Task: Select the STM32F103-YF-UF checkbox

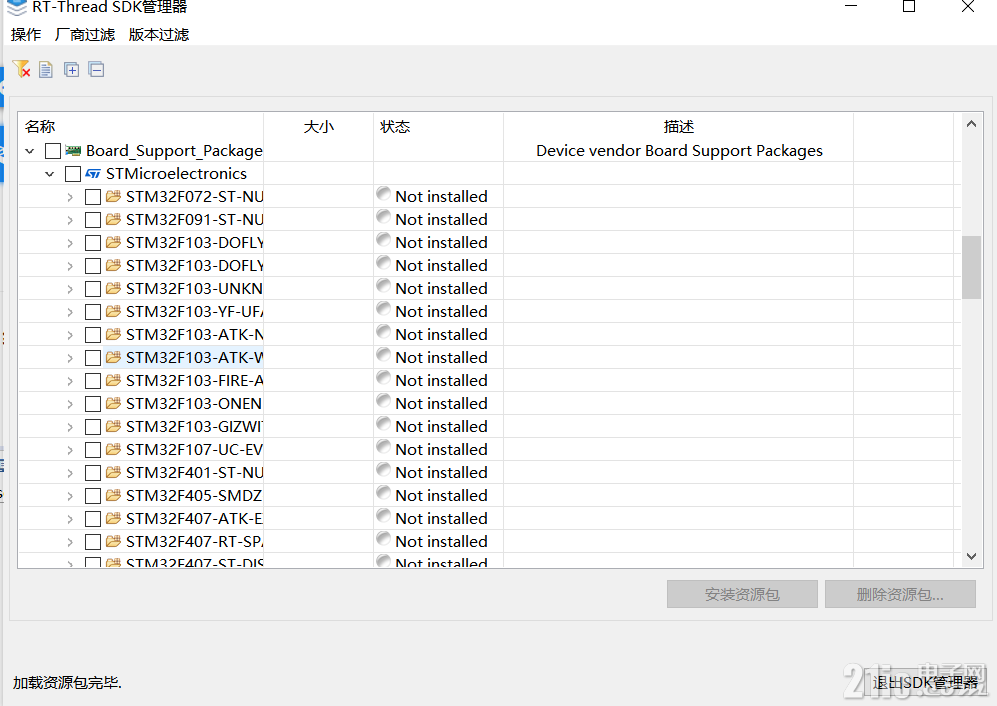Action: [93, 312]
